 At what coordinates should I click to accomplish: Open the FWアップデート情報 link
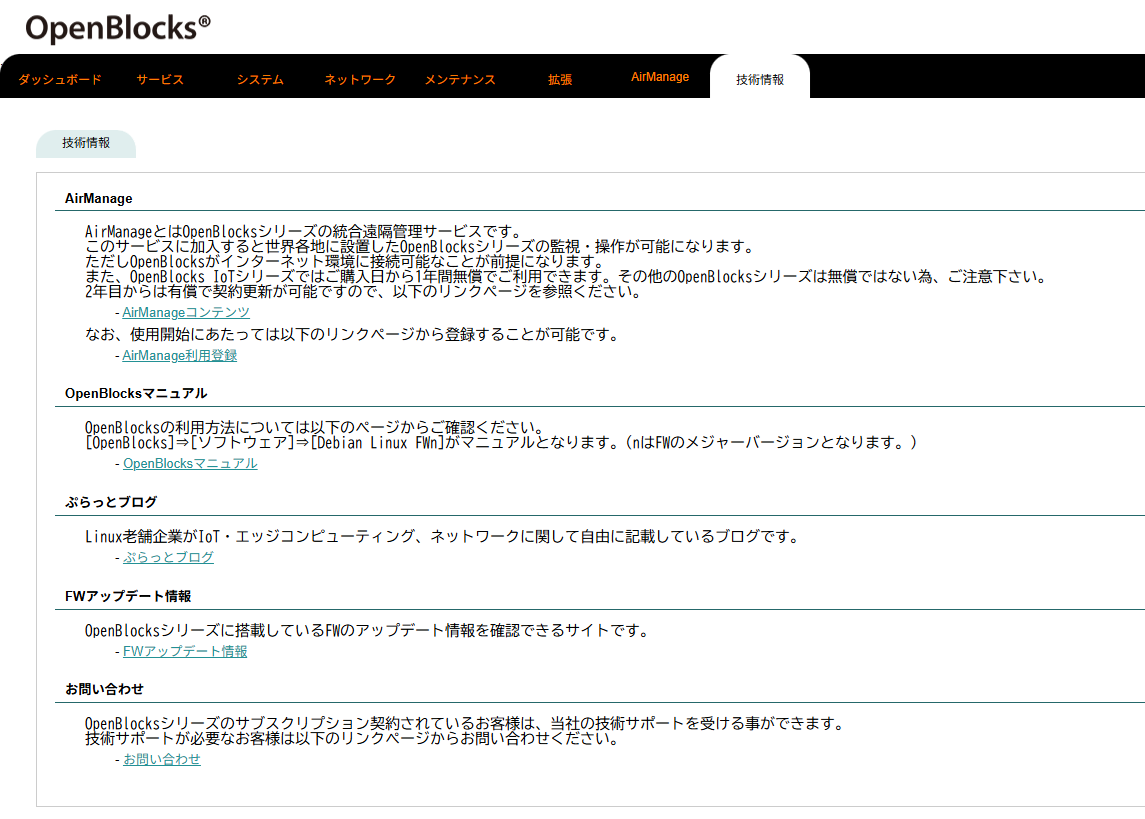click(185, 651)
